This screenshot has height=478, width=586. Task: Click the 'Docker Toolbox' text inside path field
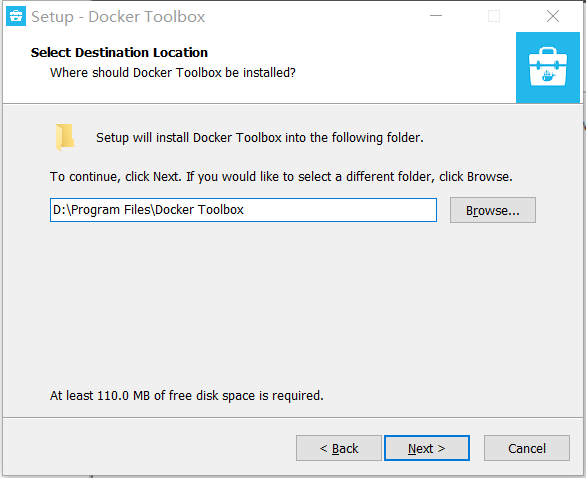click(199, 210)
